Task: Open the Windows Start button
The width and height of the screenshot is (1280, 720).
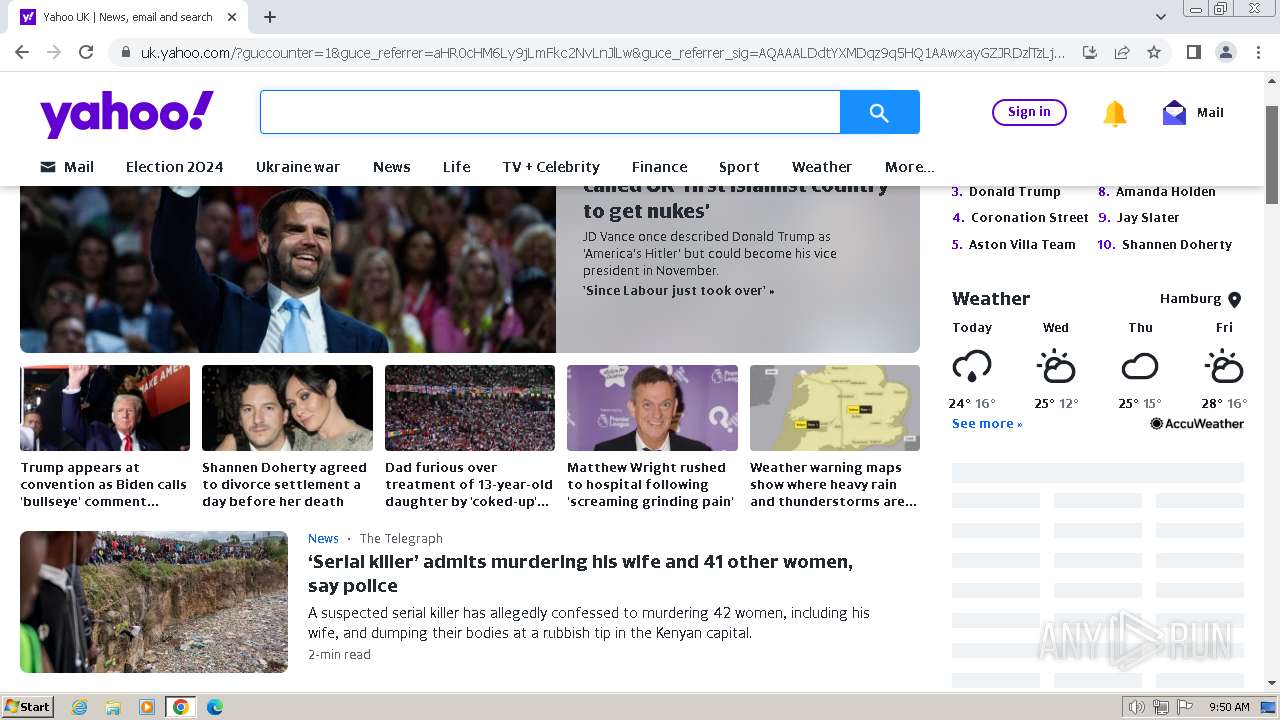Action: pyautogui.click(x=27, y=707)
